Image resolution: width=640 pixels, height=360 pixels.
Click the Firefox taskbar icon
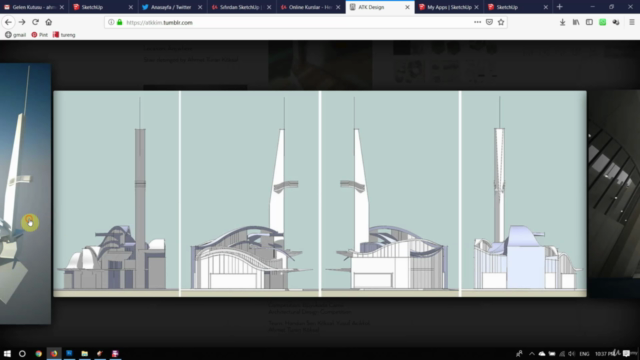tap(54, 353)
